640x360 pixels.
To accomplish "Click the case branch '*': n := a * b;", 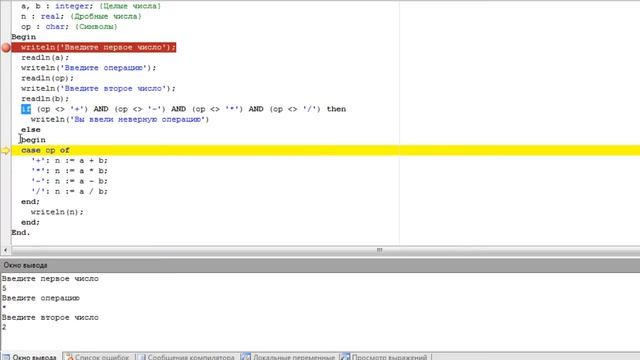I will (x=69, y=171).
